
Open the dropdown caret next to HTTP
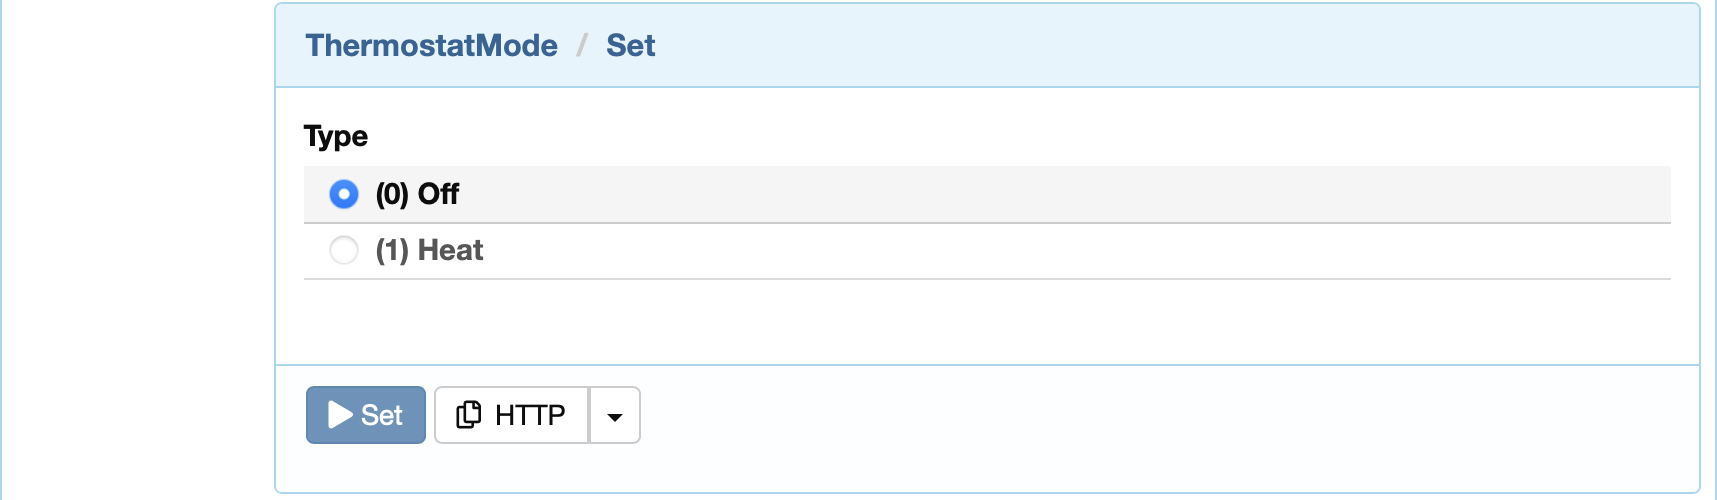(x=615, y=415)
